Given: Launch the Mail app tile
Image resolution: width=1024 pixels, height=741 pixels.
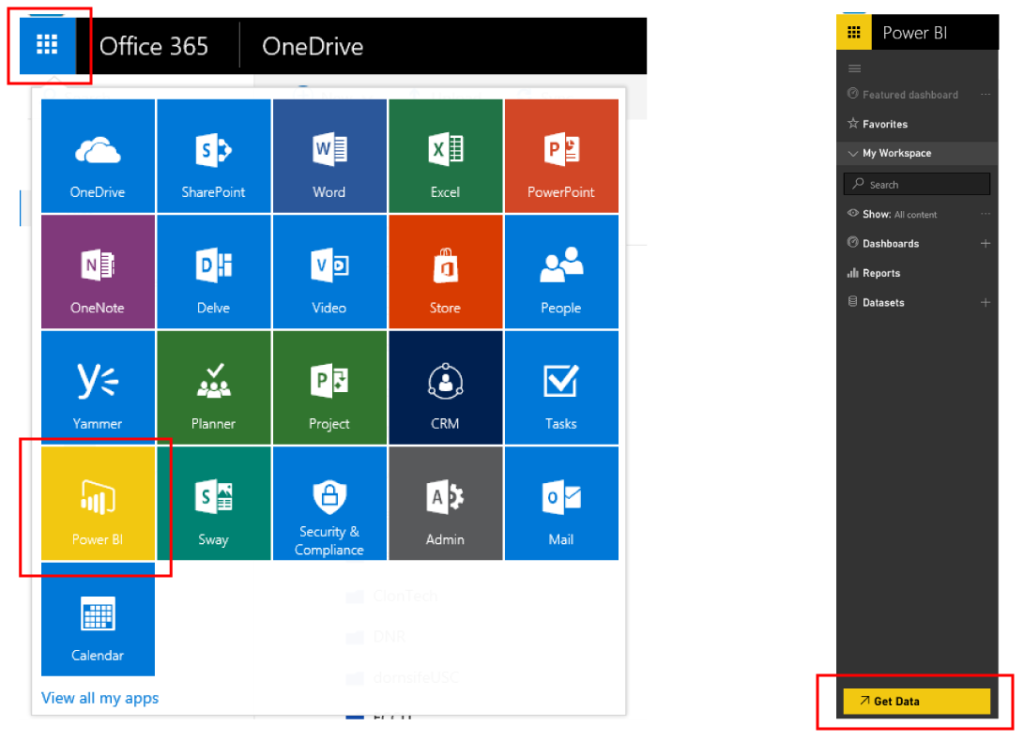Looking at the screenshot, I should click(562, 503).
